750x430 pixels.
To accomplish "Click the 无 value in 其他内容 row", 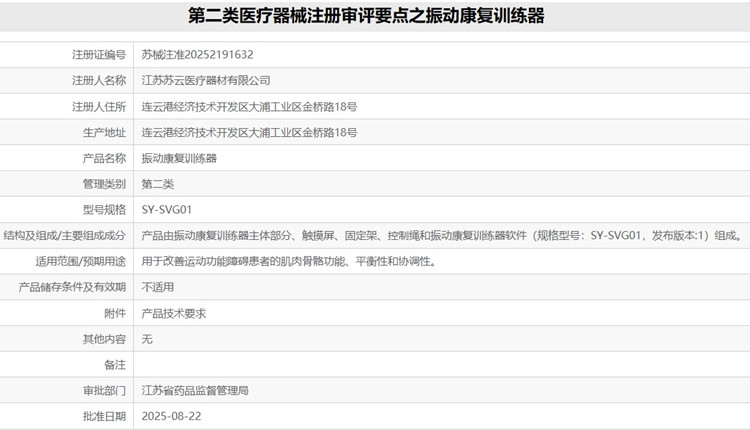I will pos(147,339).
